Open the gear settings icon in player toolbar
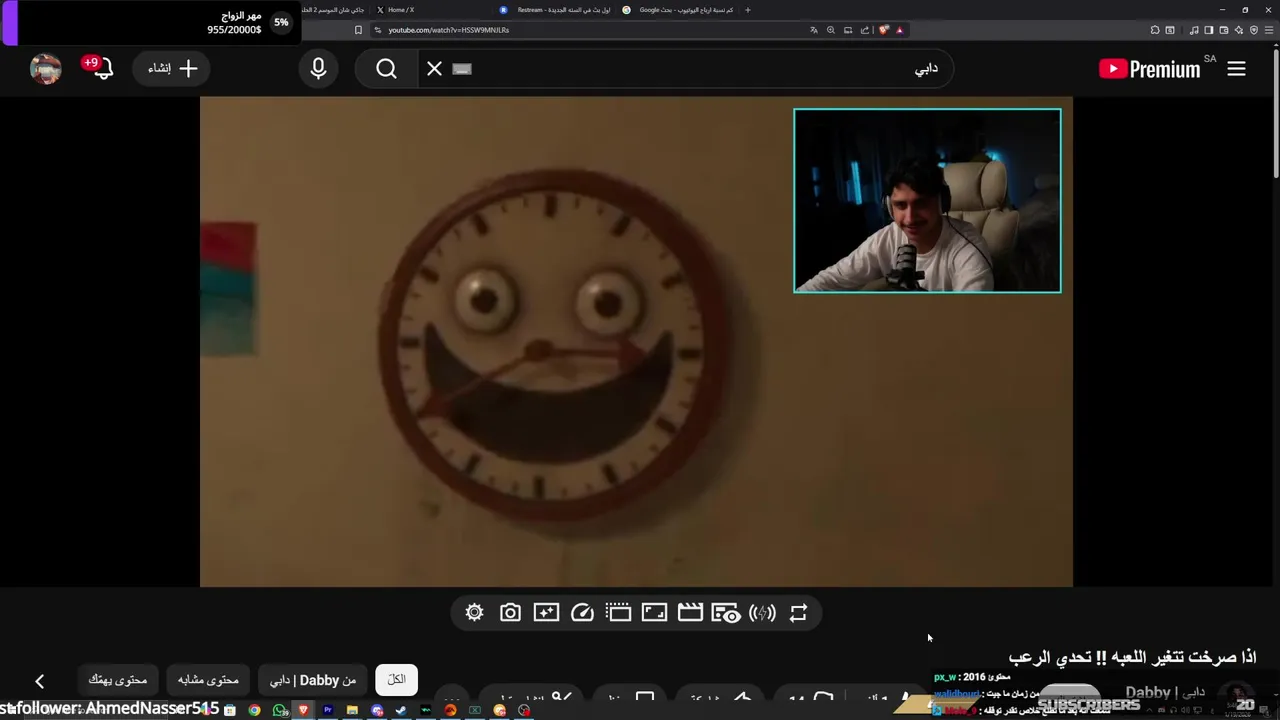Screen dimensions: 1280x720 pos(474,613)
